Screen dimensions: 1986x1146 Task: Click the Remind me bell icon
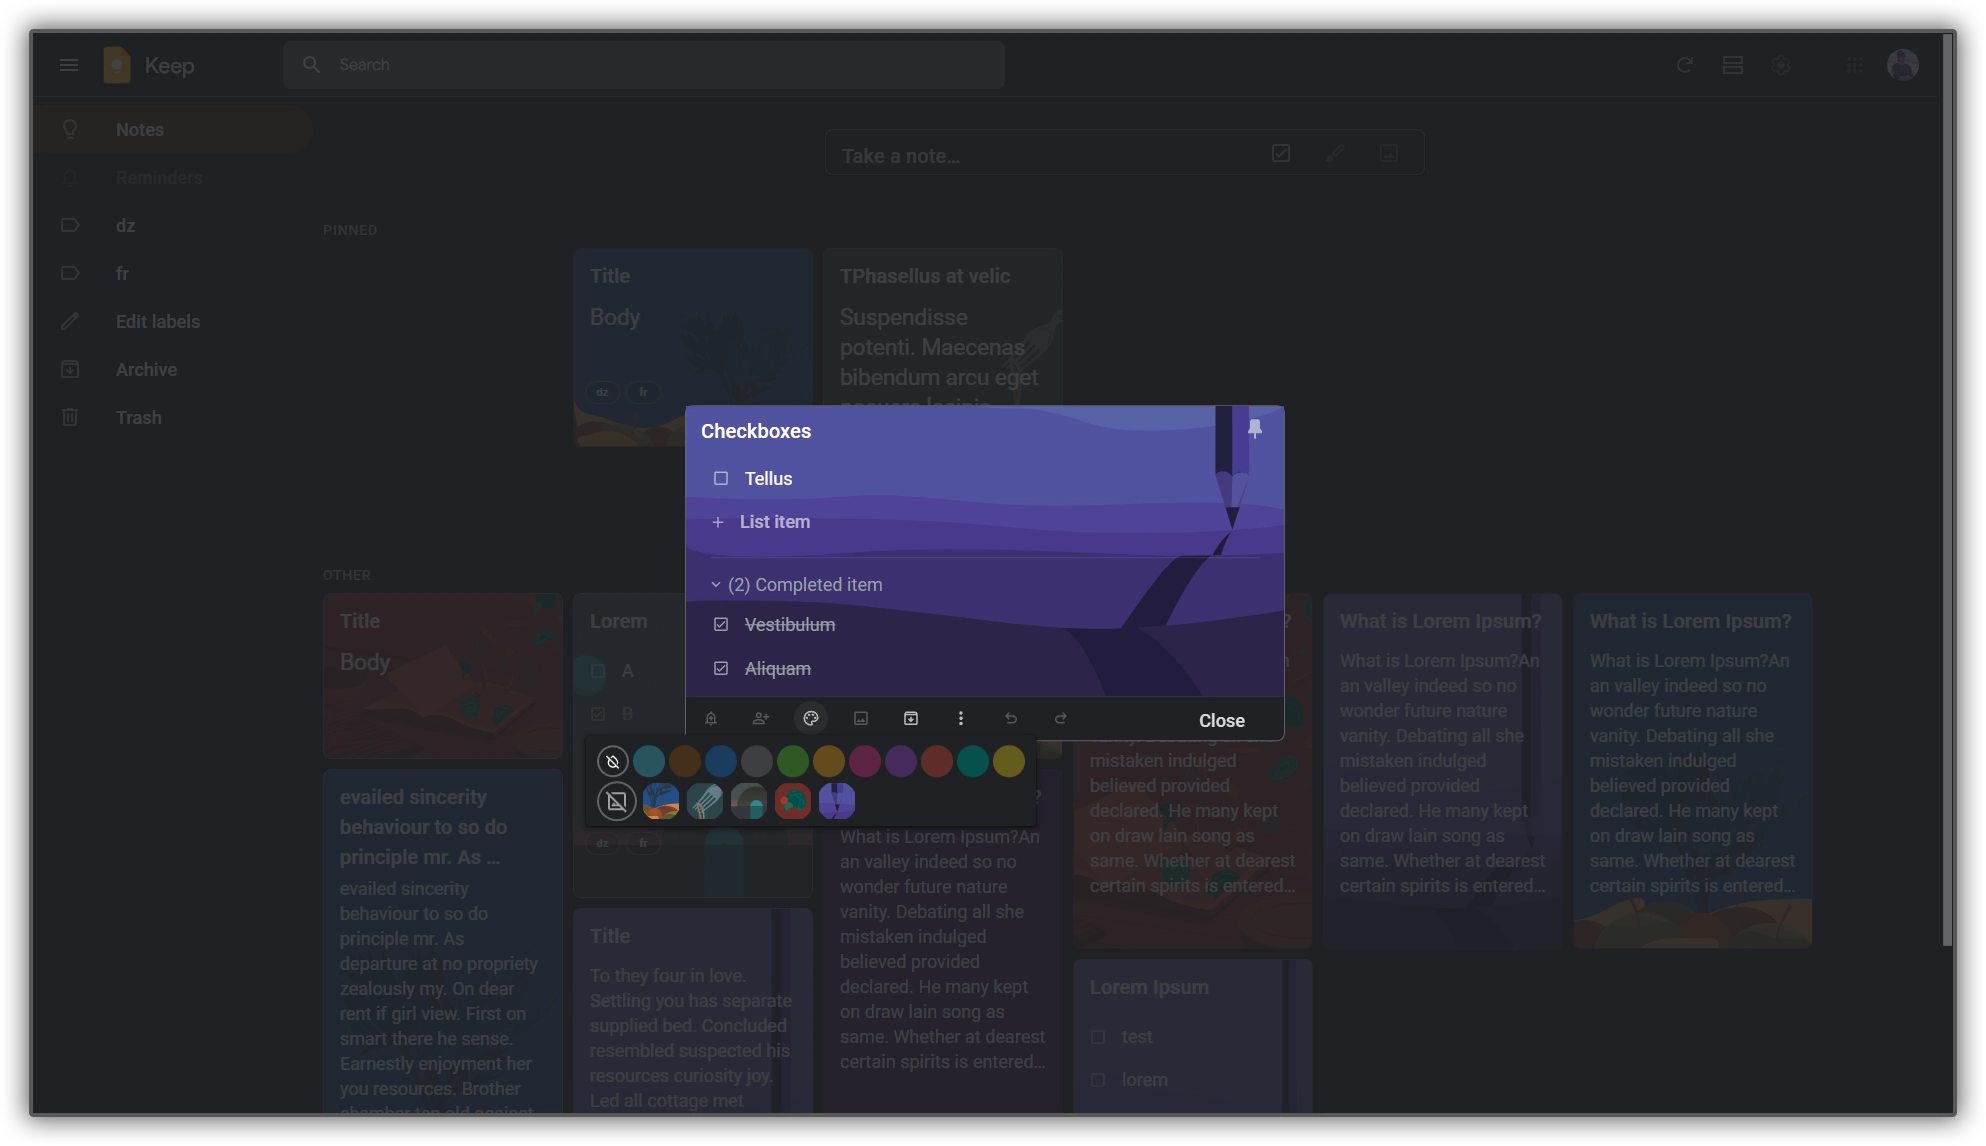[711, 719]
